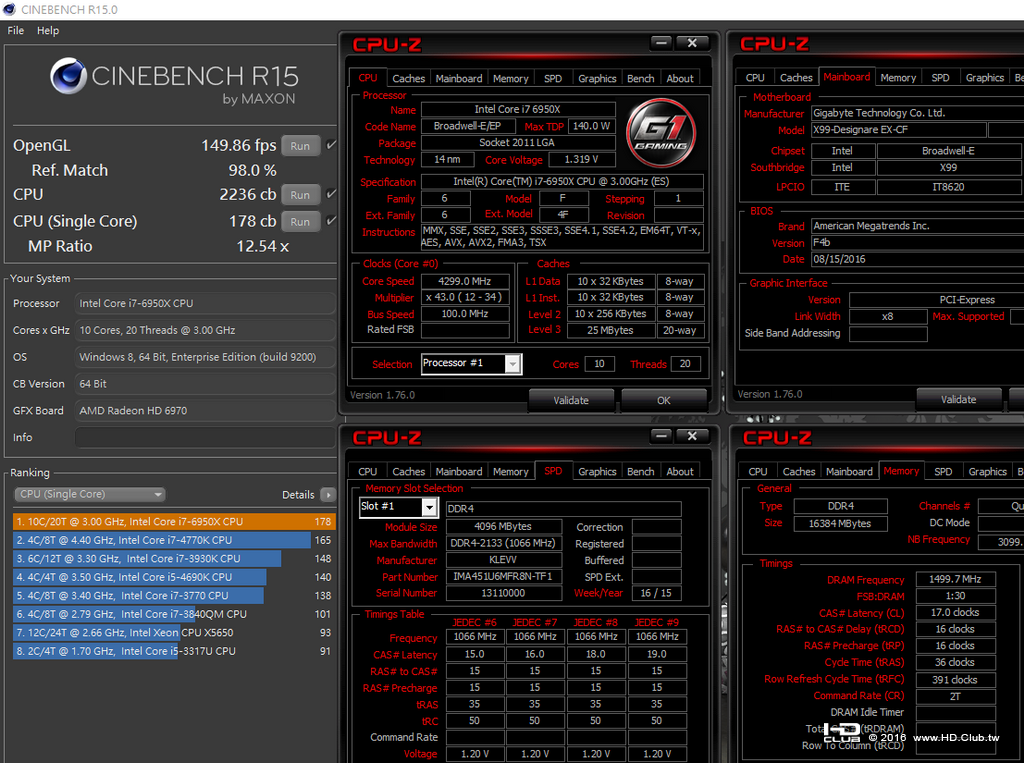Select Mainboard tab in bottom-right CPU-Z window
Screen dimensions: 1024x763
[849, 472]
